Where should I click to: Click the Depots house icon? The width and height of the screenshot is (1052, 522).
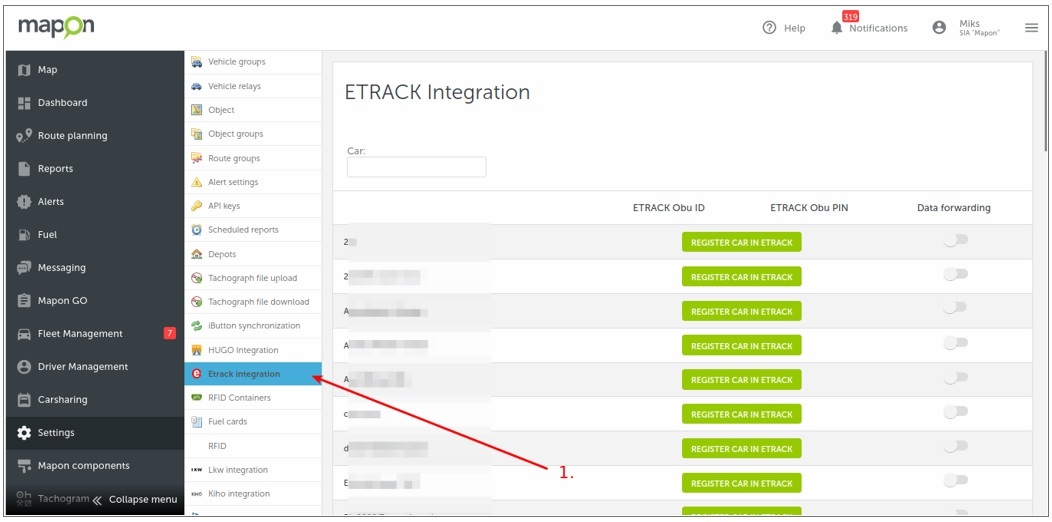point(197,254)
